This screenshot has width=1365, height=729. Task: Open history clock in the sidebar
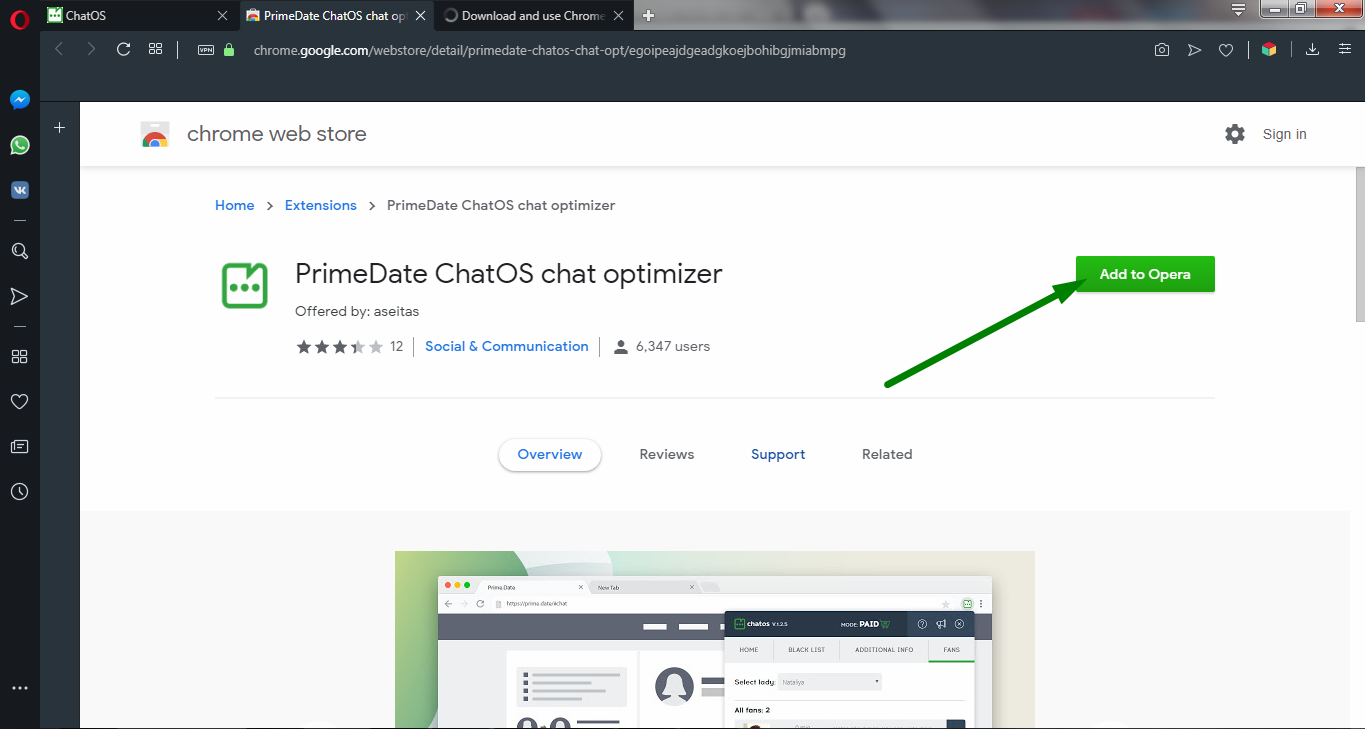(x=20, y=492)
